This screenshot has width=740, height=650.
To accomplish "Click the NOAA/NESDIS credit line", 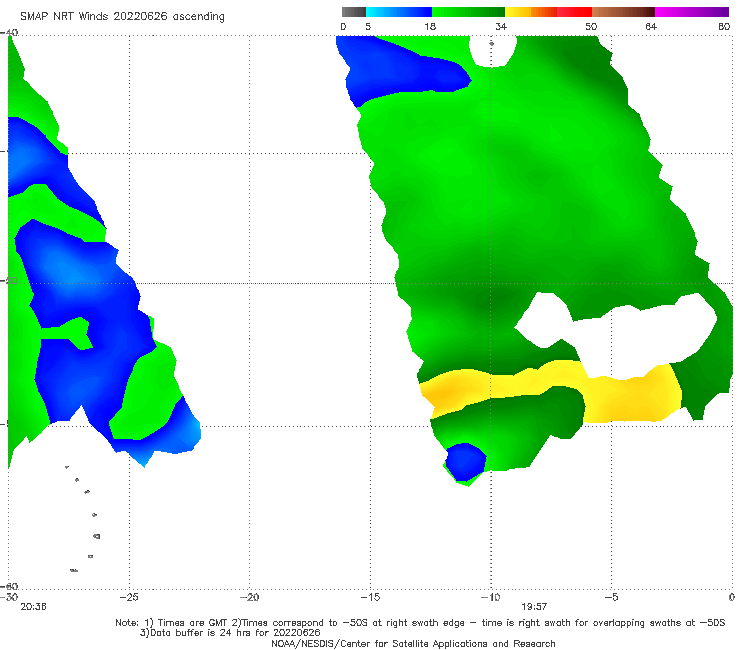I will click(x=413, y=643).
